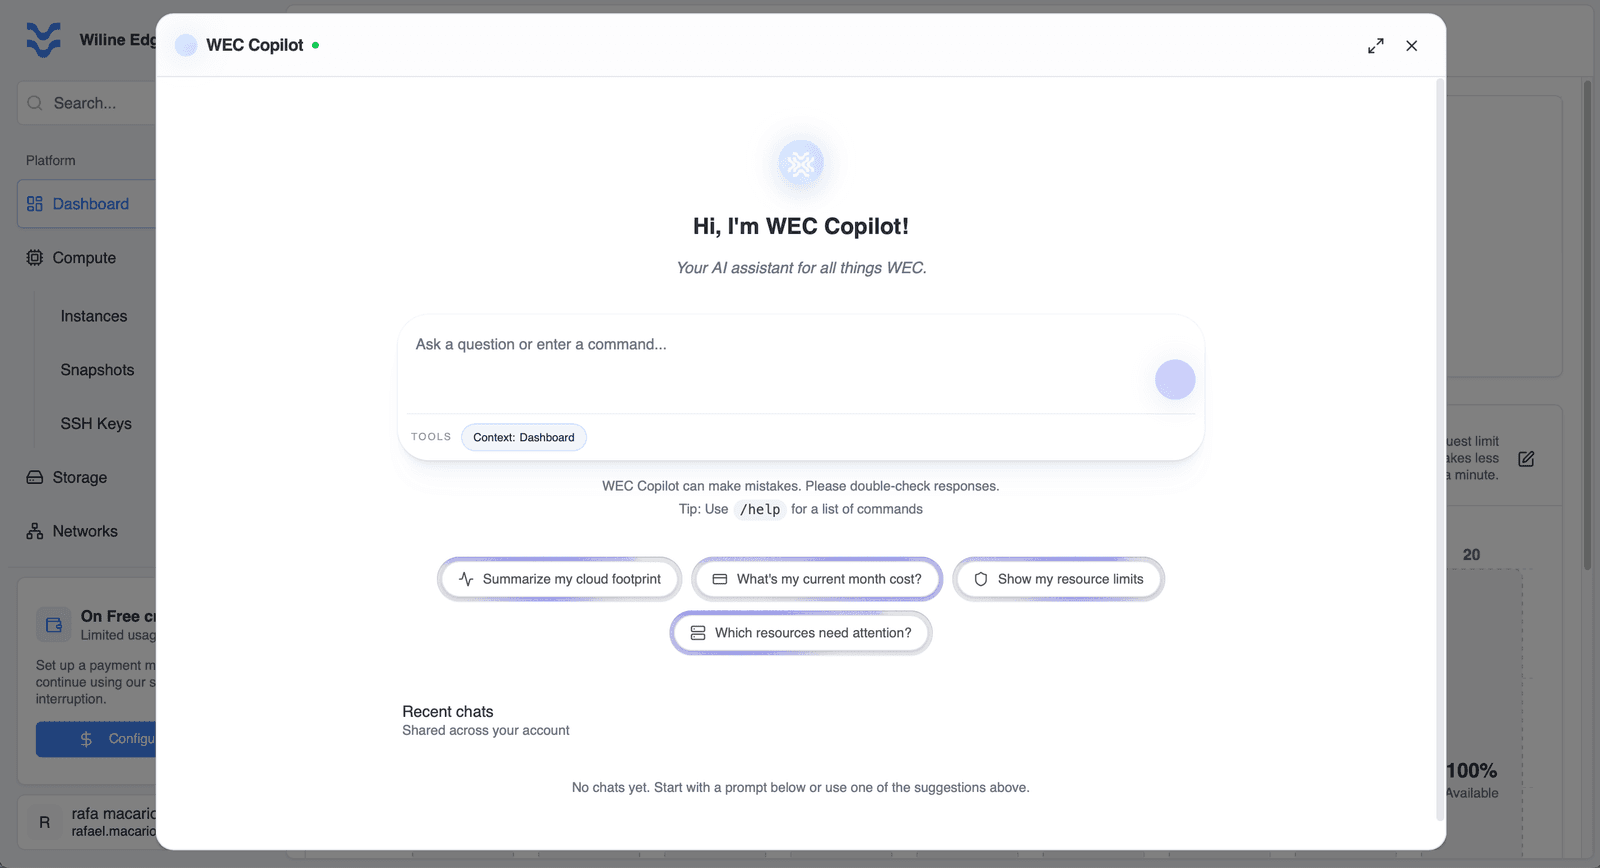The image size is (1600, 868).
Task: Focus the Ask a question input field
Action: point(780,364)
